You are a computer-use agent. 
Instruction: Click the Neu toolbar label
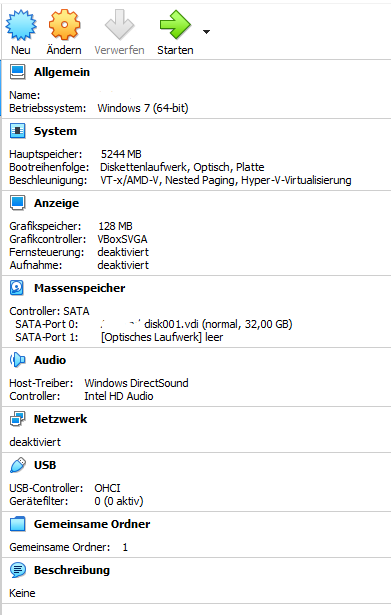(x=21, y=50)
